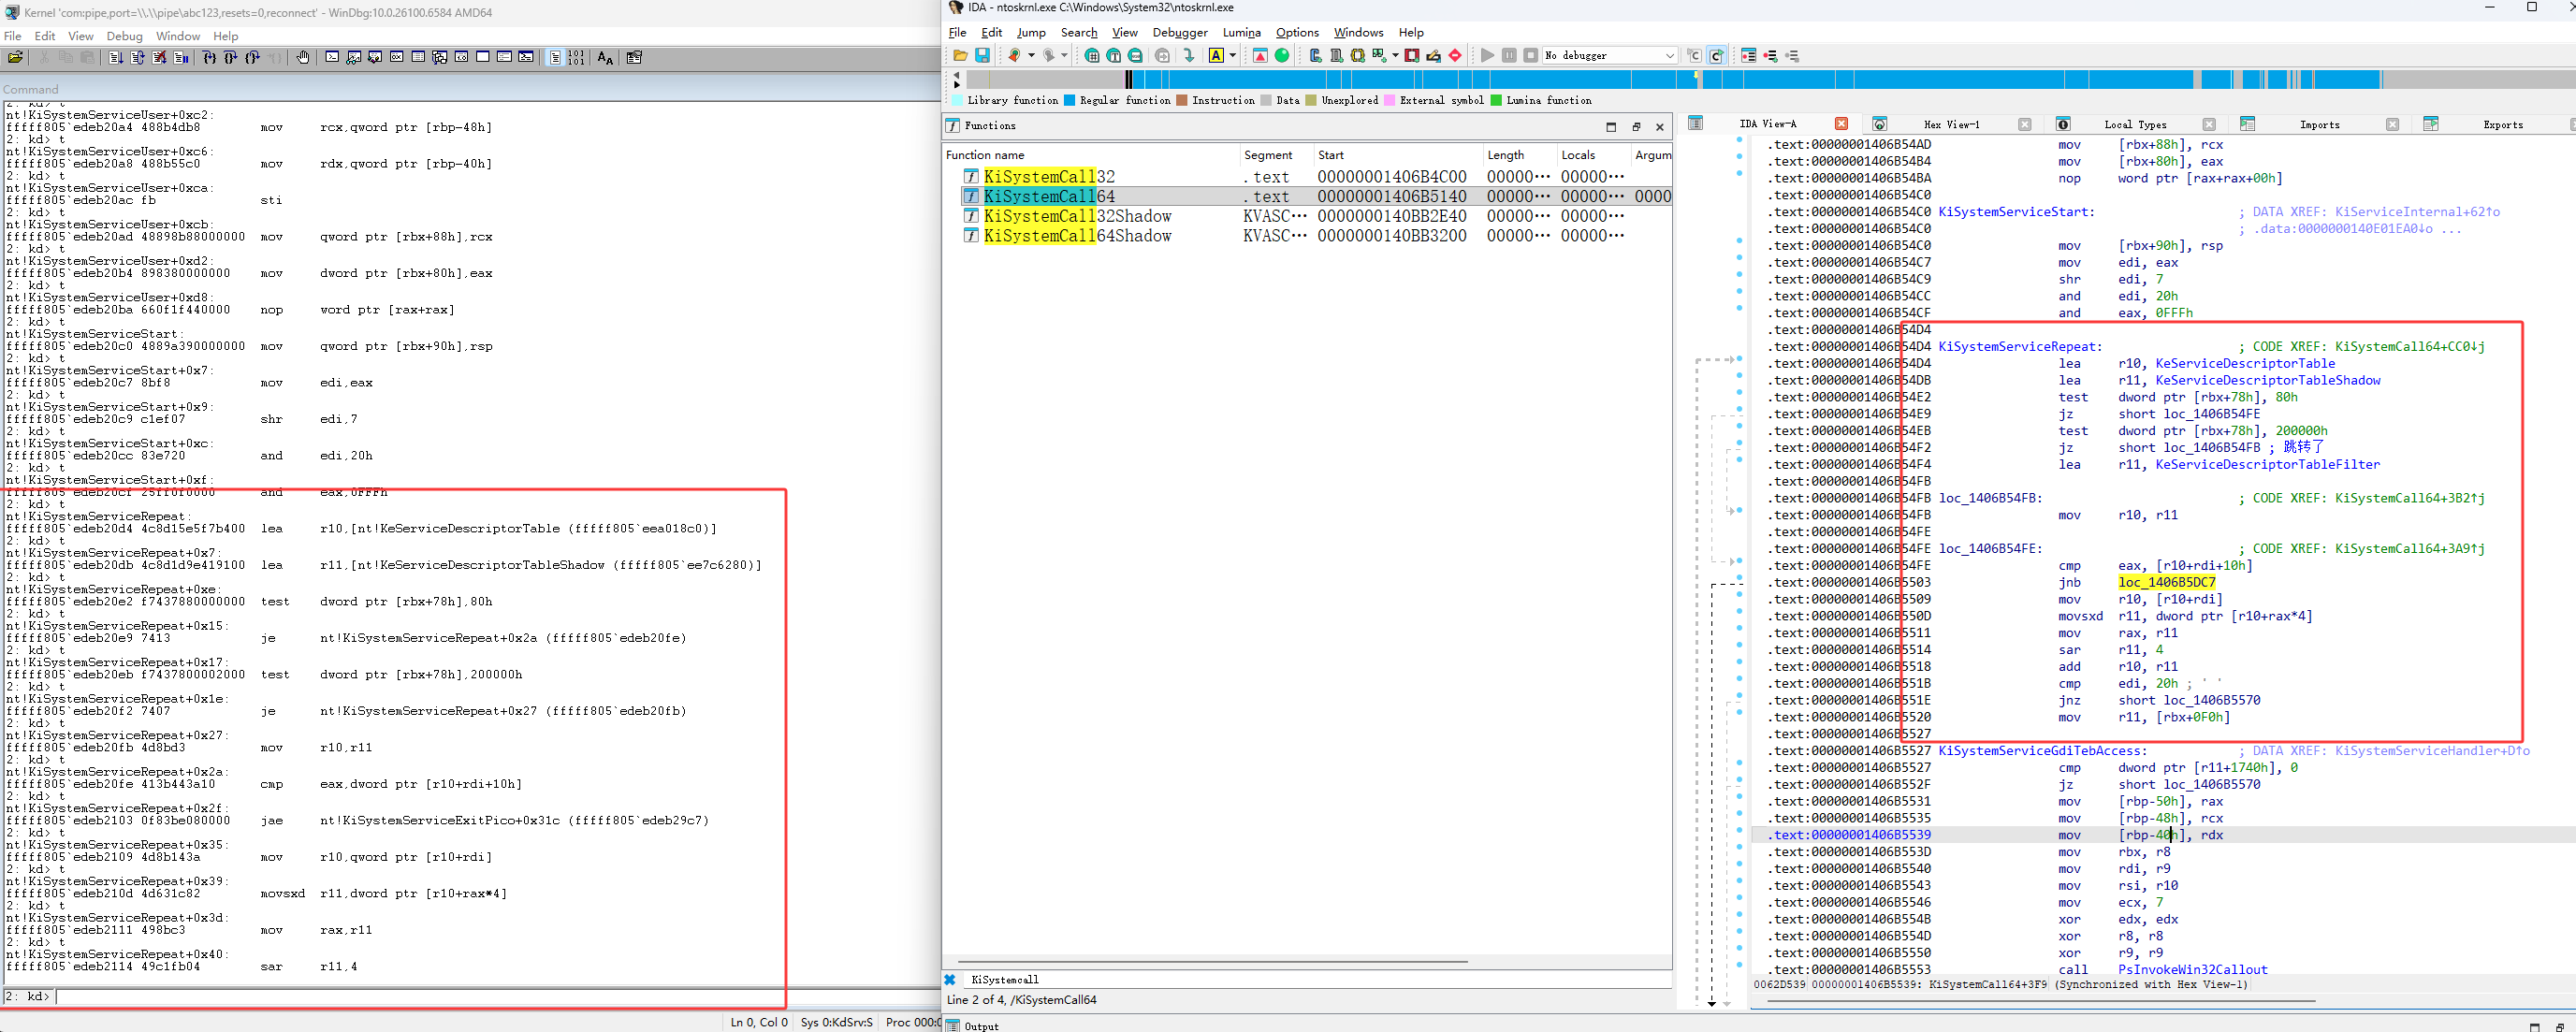Click IDA green circle icon
This screenshot has width=2576, height=1032.
point(1282,55)
